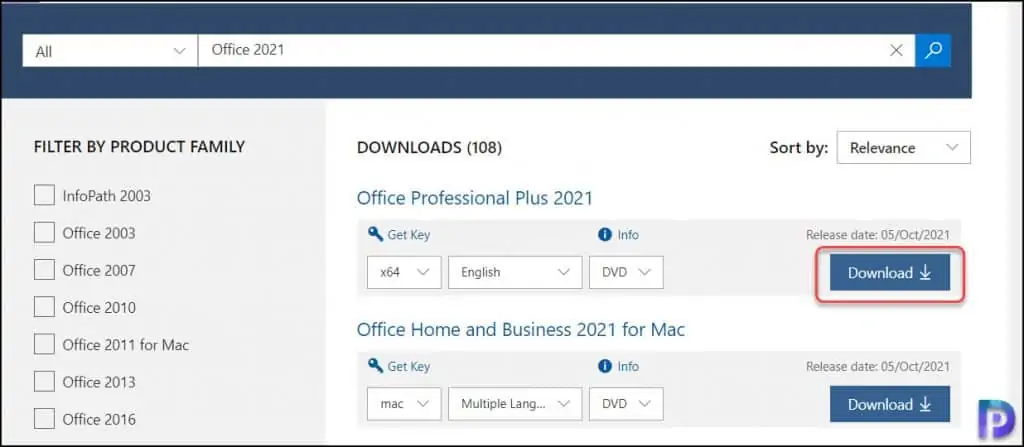
Task: Open the All category dropdown
Action: (110, 51)
